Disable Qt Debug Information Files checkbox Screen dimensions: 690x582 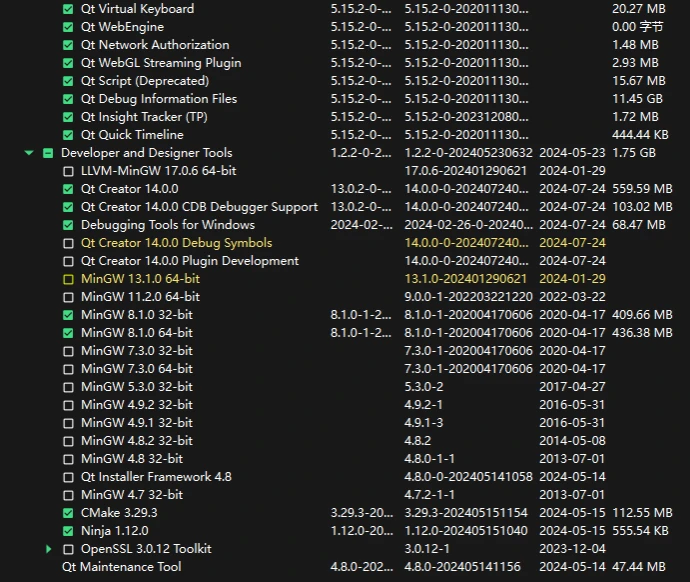pos(68,99)
